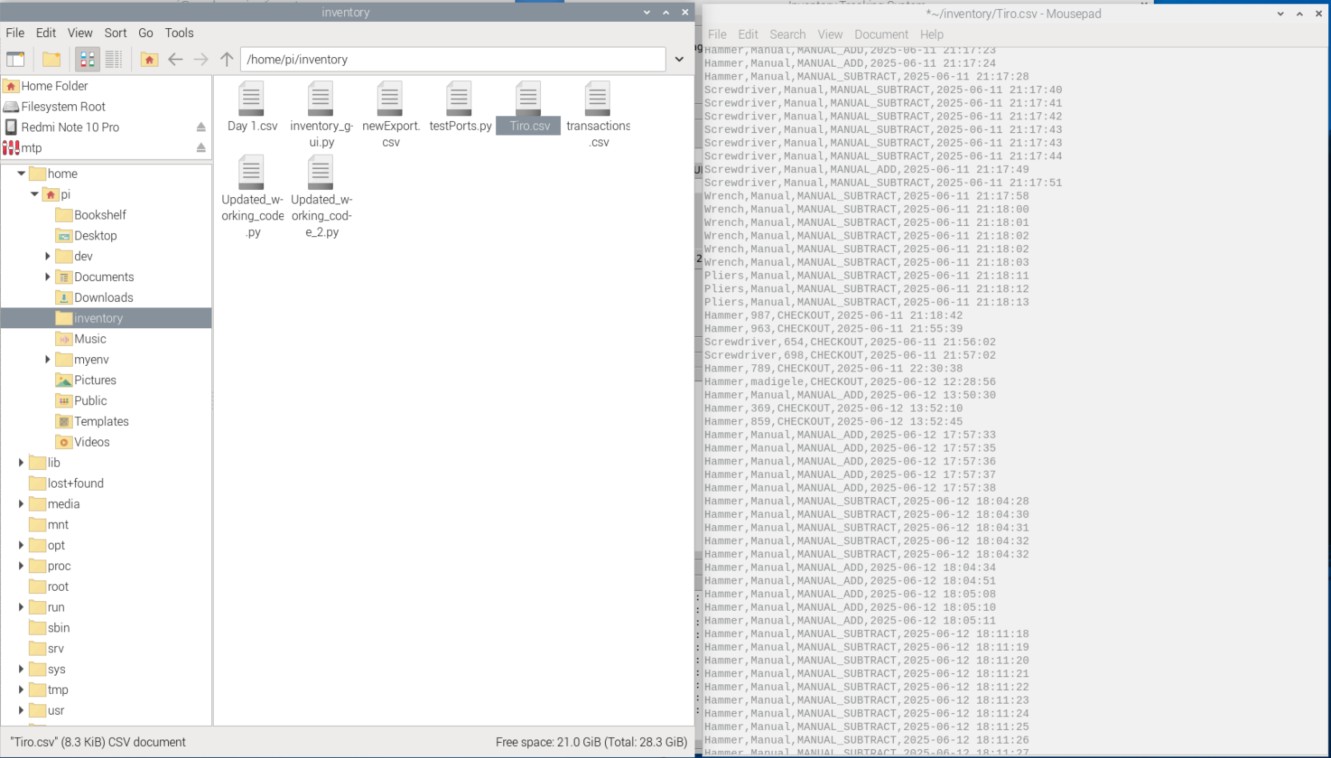Collapse the home tree node
The height and width of the screenshot is (758, 1331).
pos(21,173)
